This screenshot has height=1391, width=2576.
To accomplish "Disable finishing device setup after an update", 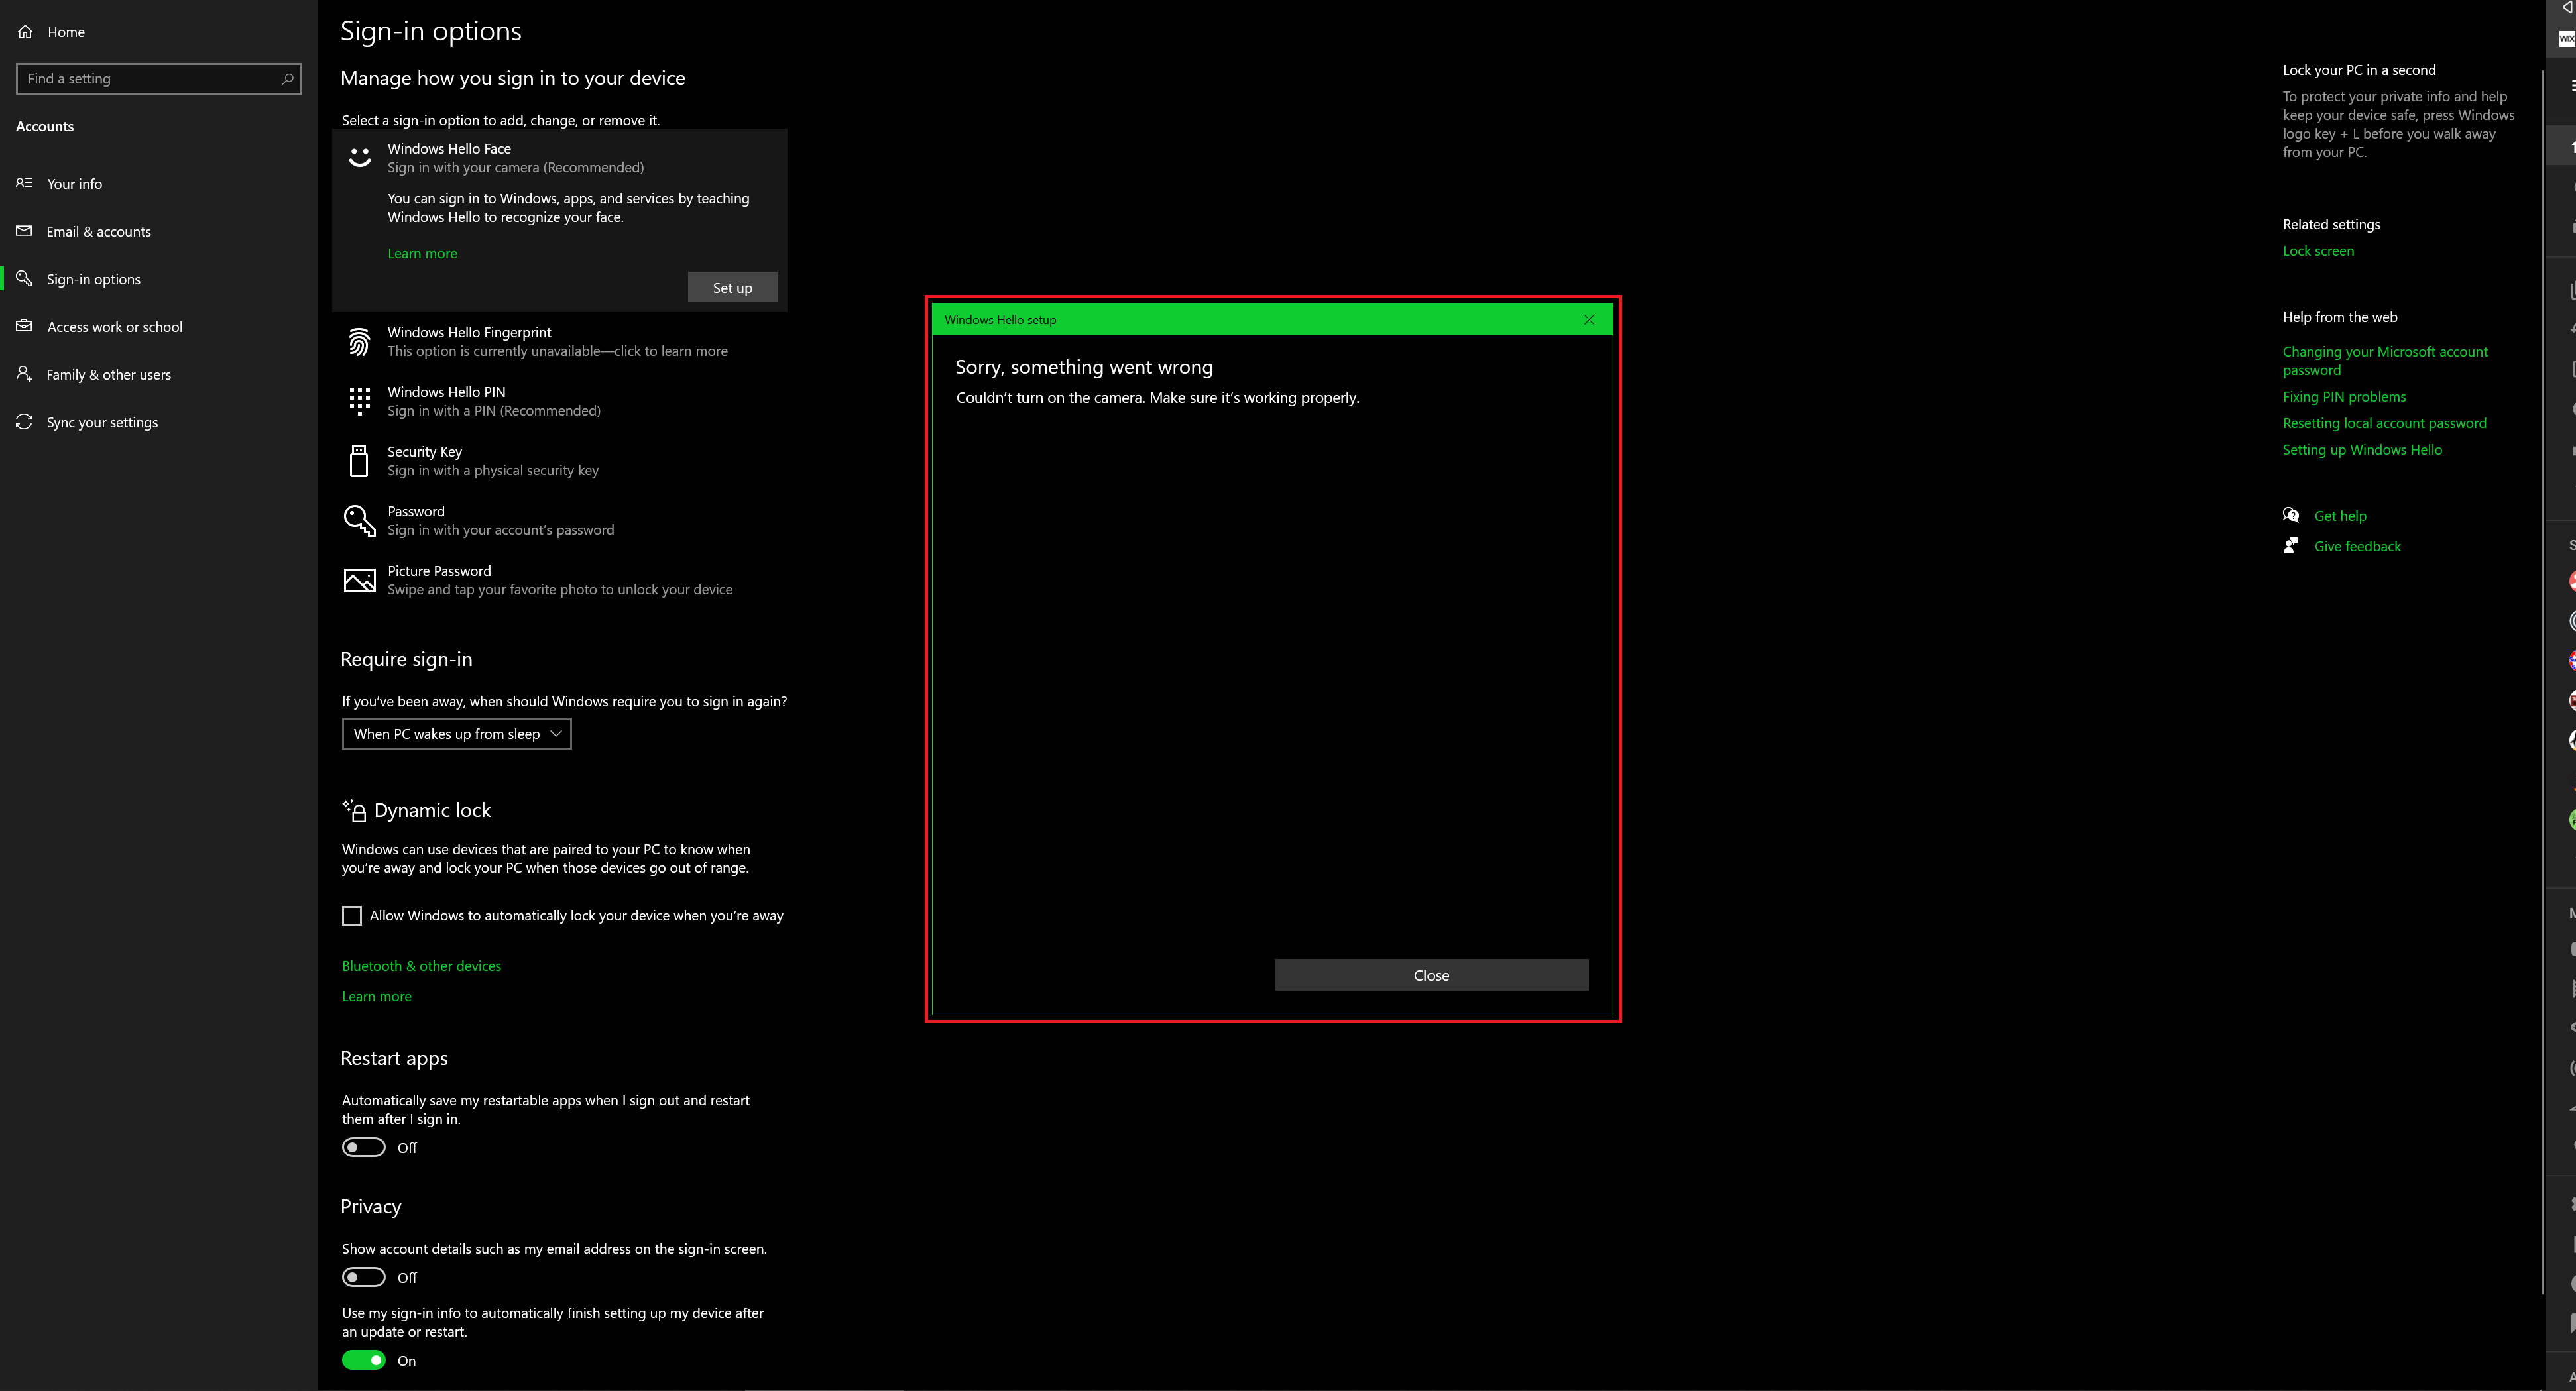I will point(364,1360).
